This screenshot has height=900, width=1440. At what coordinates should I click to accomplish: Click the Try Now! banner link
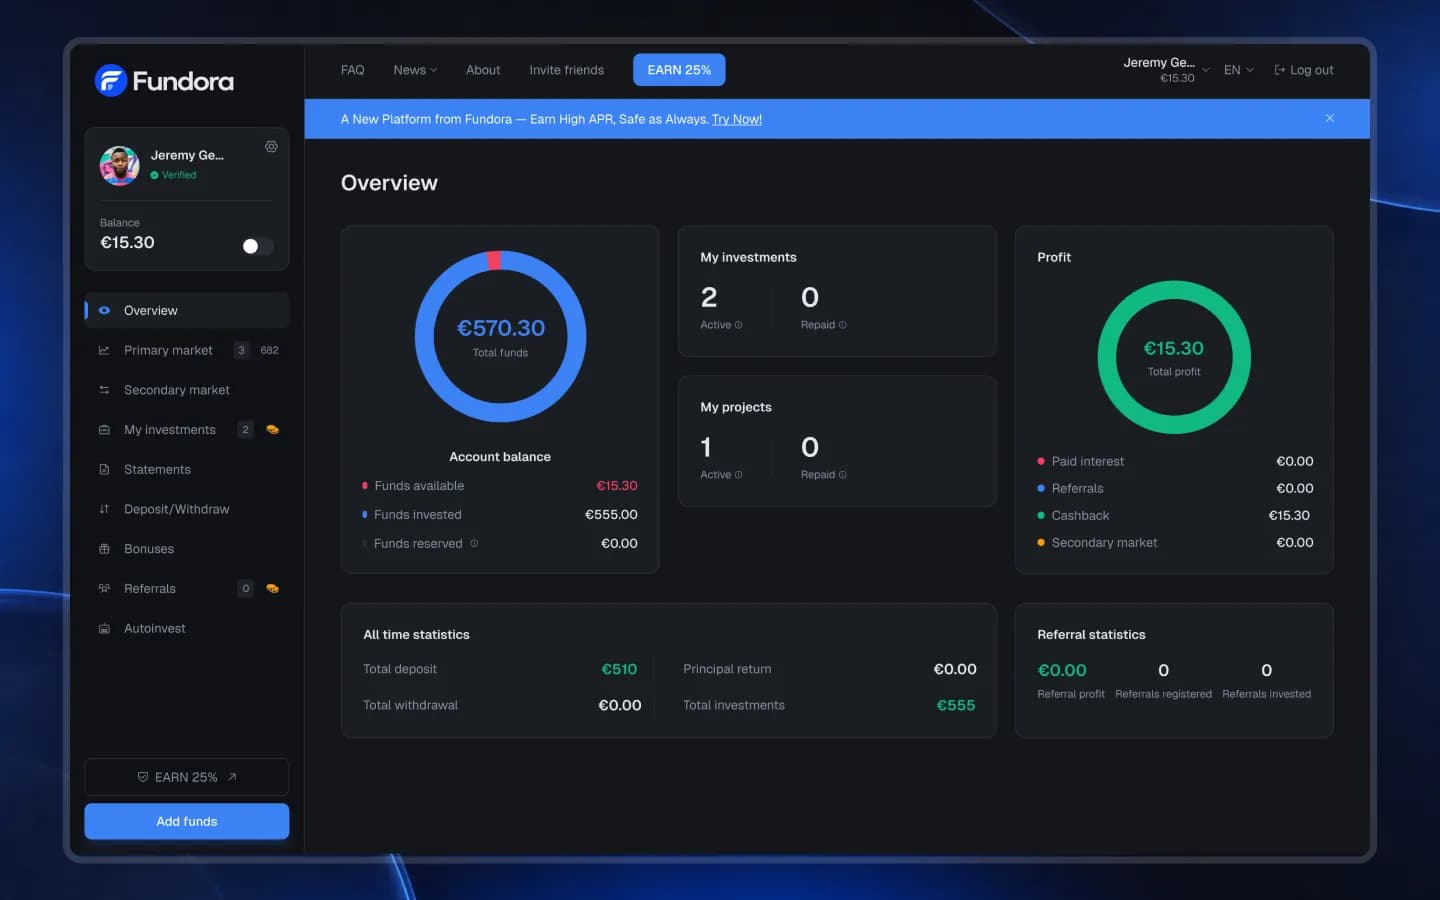[737, 119]
